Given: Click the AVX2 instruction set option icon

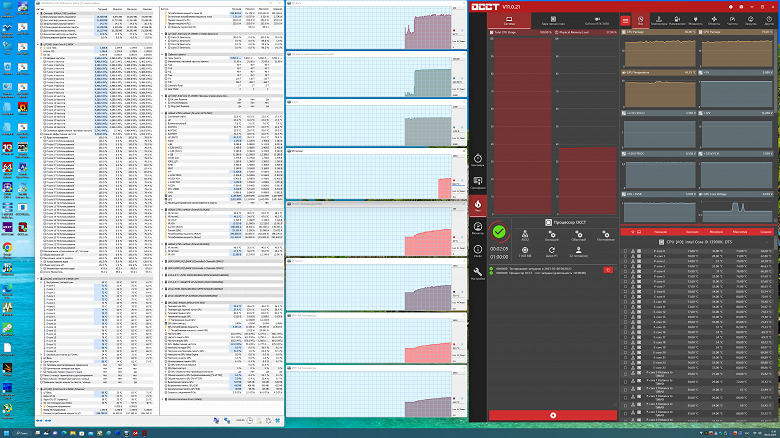Looking at the screenshot, I should coord(525,235).
